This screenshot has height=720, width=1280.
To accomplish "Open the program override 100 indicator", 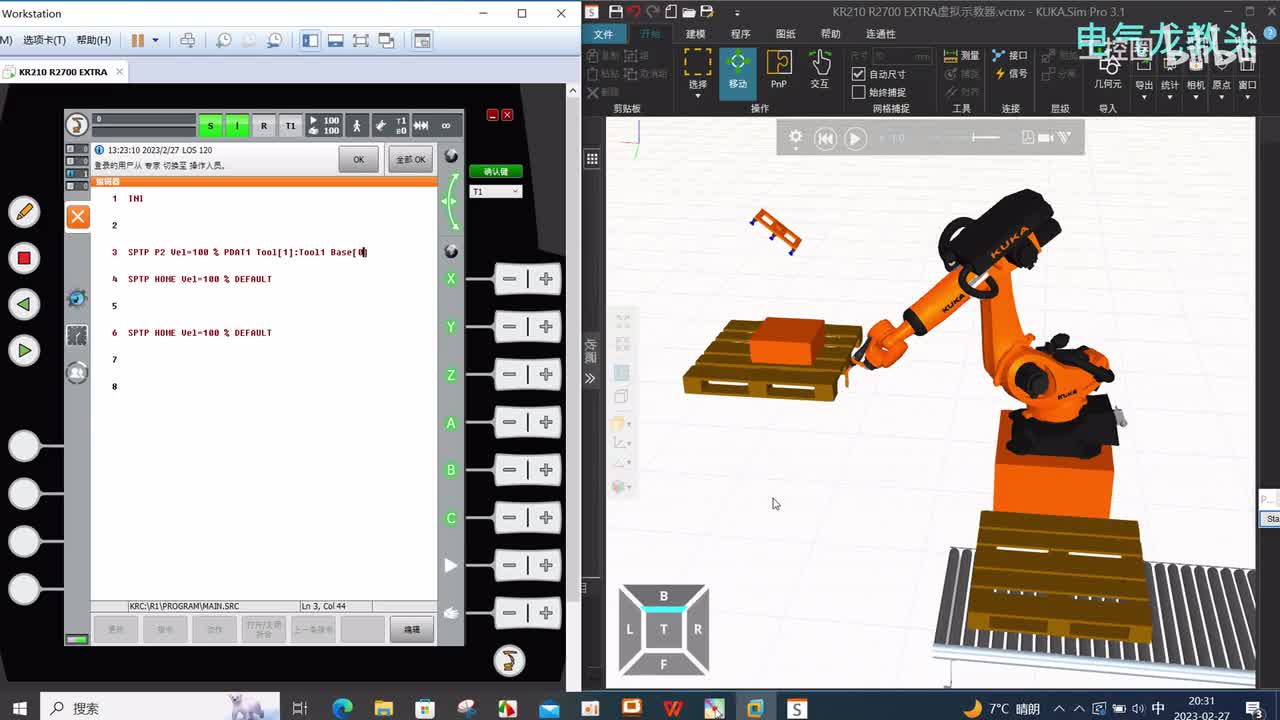I will (324, 125).
